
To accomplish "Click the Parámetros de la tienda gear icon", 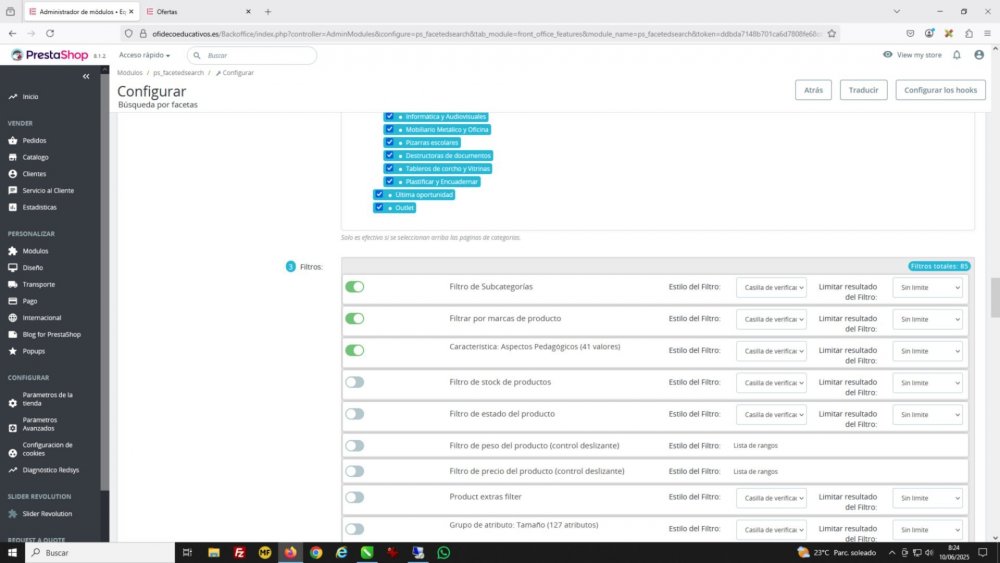I will click(13, 403).
